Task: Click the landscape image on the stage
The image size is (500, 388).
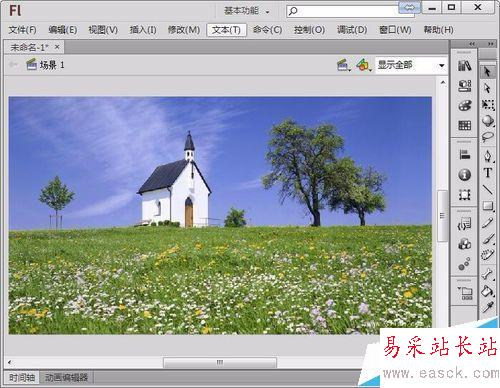Action: [x=220, y=215]
